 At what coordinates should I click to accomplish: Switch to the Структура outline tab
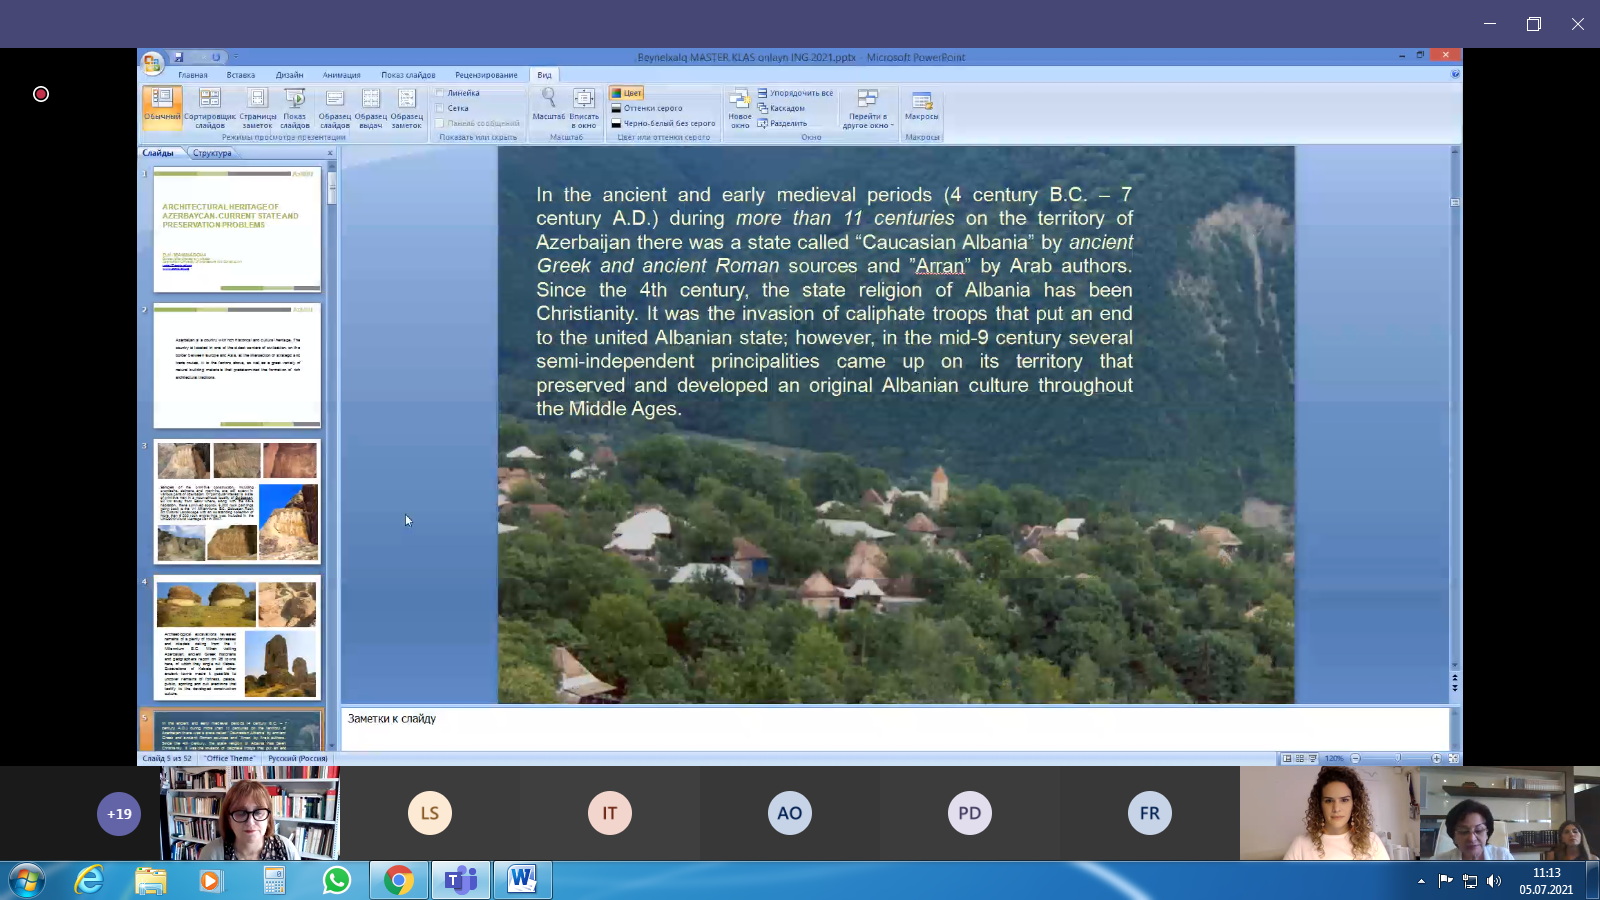pyautogui.click(x=212, y=153)
